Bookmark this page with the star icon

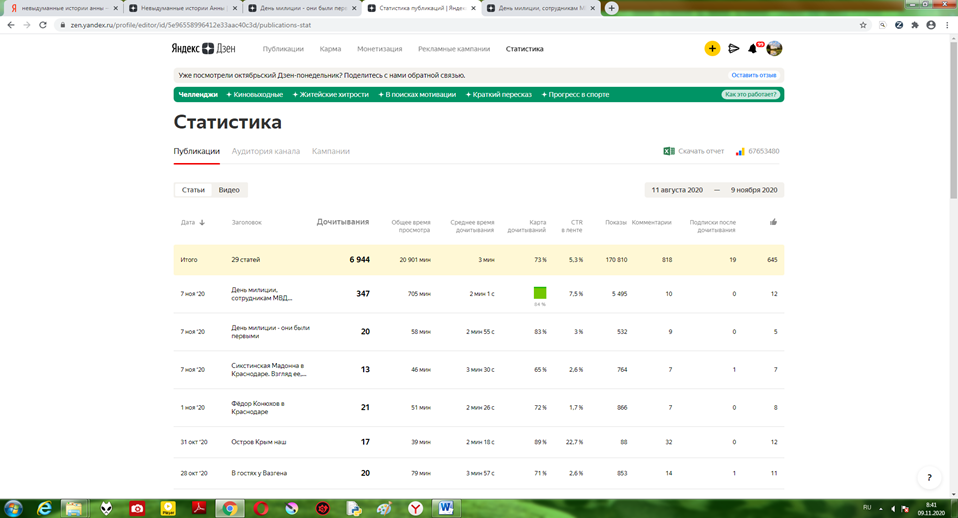pyautogui.click(x=863, y=25)
